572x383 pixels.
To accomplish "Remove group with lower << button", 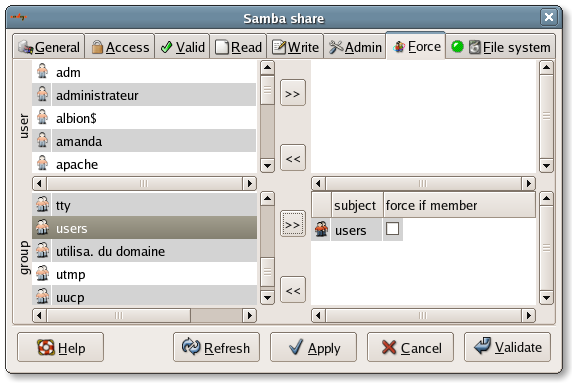I will click(x=293, y=290).
